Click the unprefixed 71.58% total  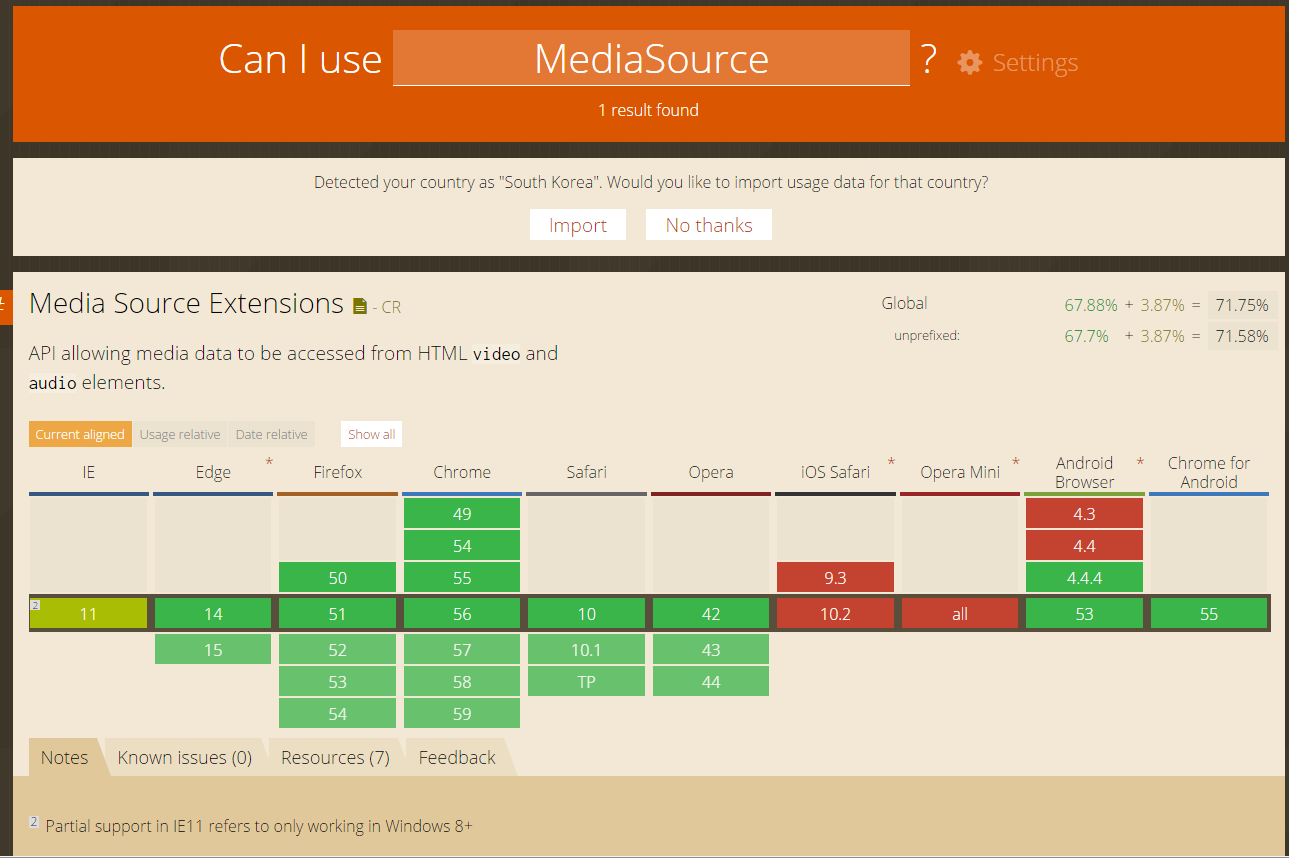(x=1241, y=336)
